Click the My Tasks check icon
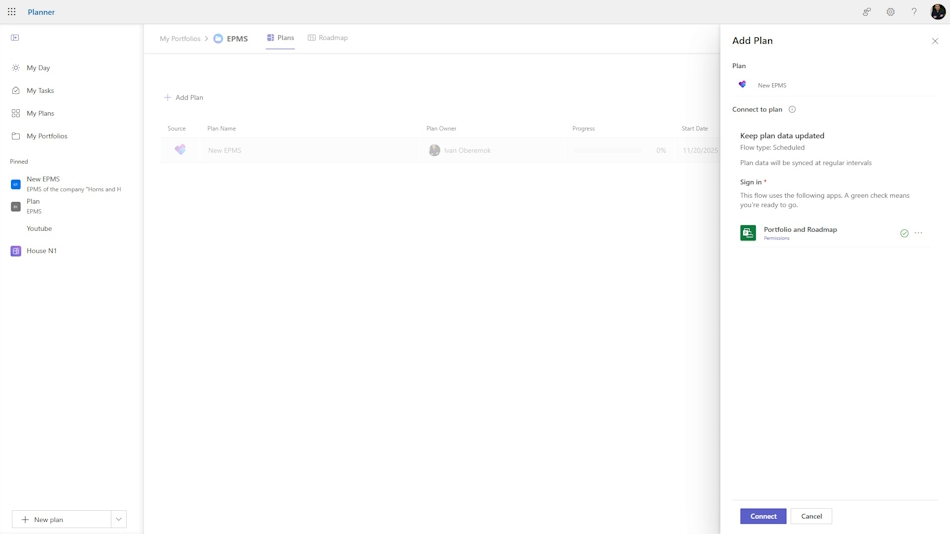The height and width of the screenshot is (534, 950). pos(16,90)
